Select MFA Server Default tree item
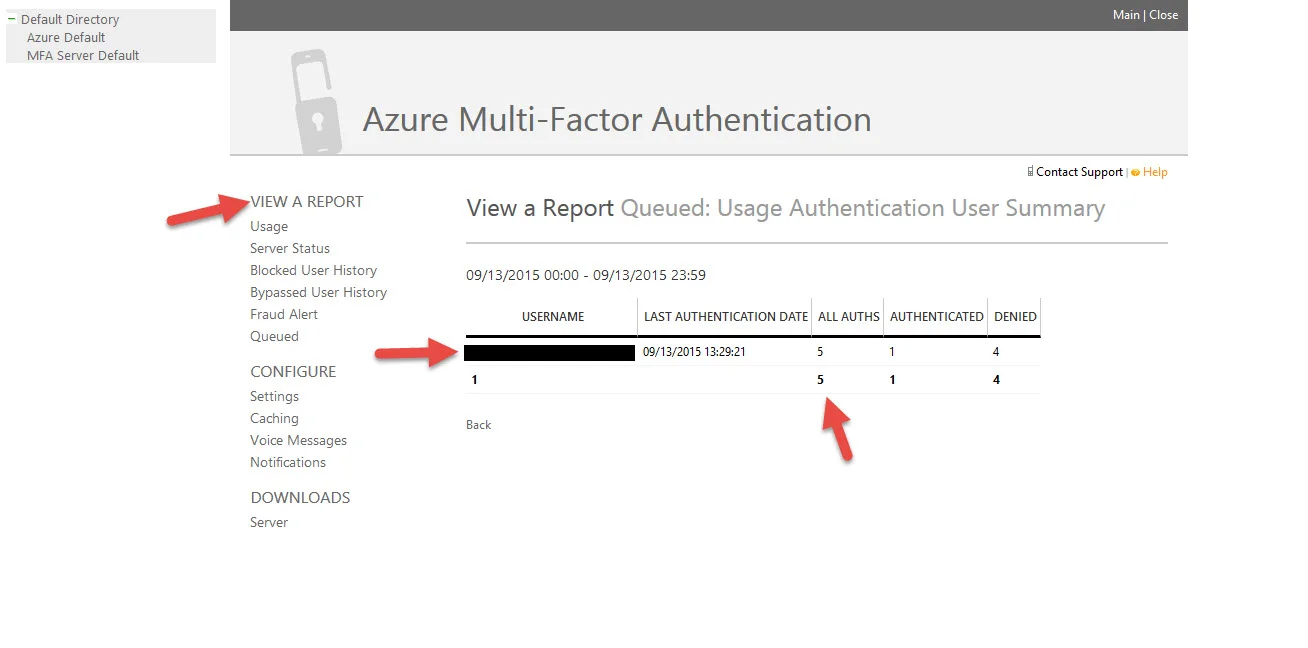The height and width of the screenshot is (648, 1308). [83, 55]
